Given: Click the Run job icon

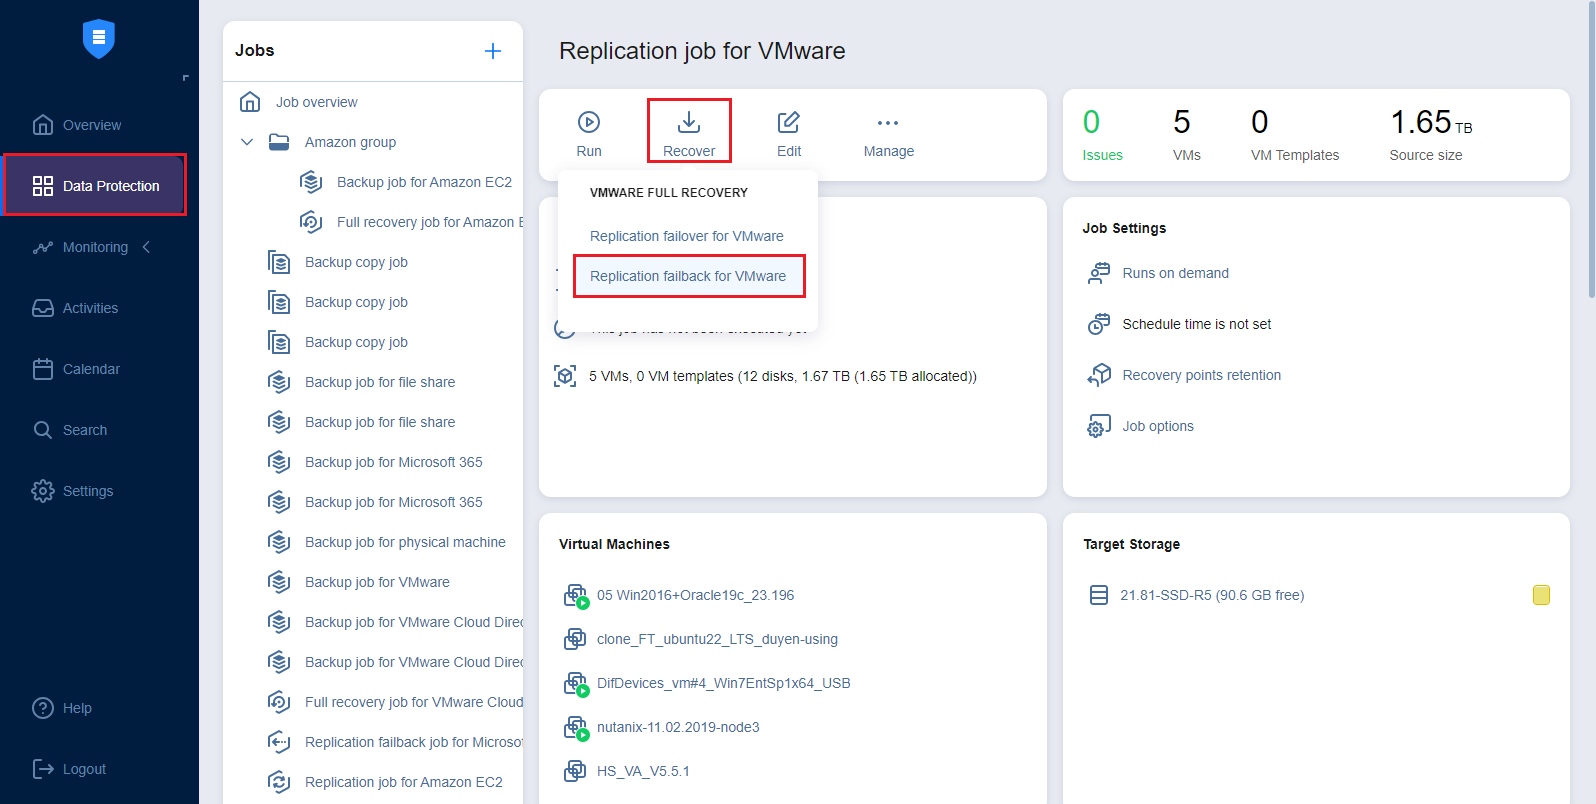Looking at the screenshot, I should tap(589, 123).
